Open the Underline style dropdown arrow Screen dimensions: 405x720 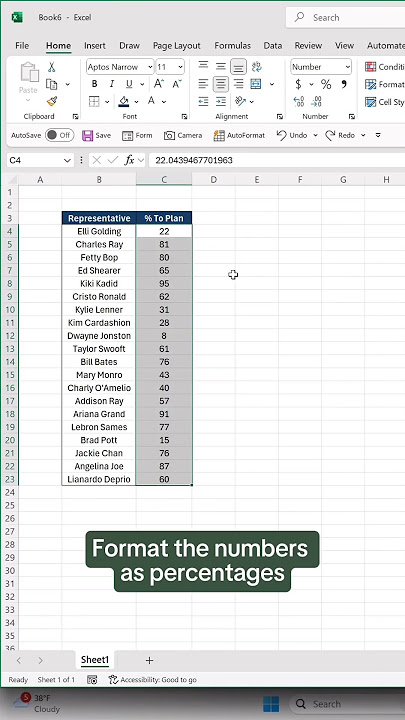[x=142, y=84]
